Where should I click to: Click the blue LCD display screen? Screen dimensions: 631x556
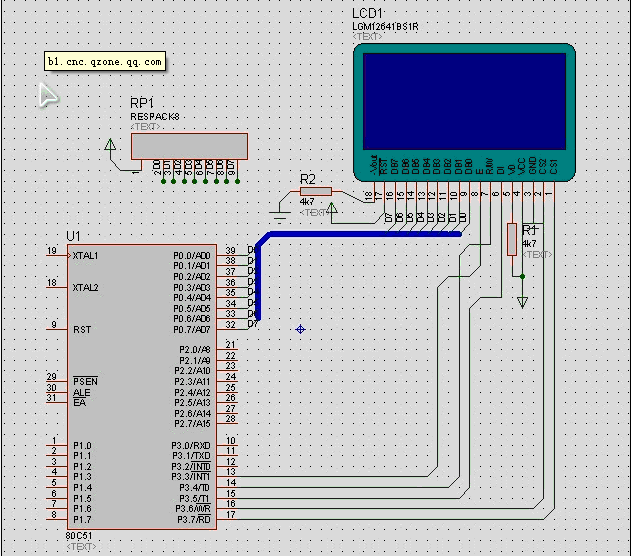464,100
